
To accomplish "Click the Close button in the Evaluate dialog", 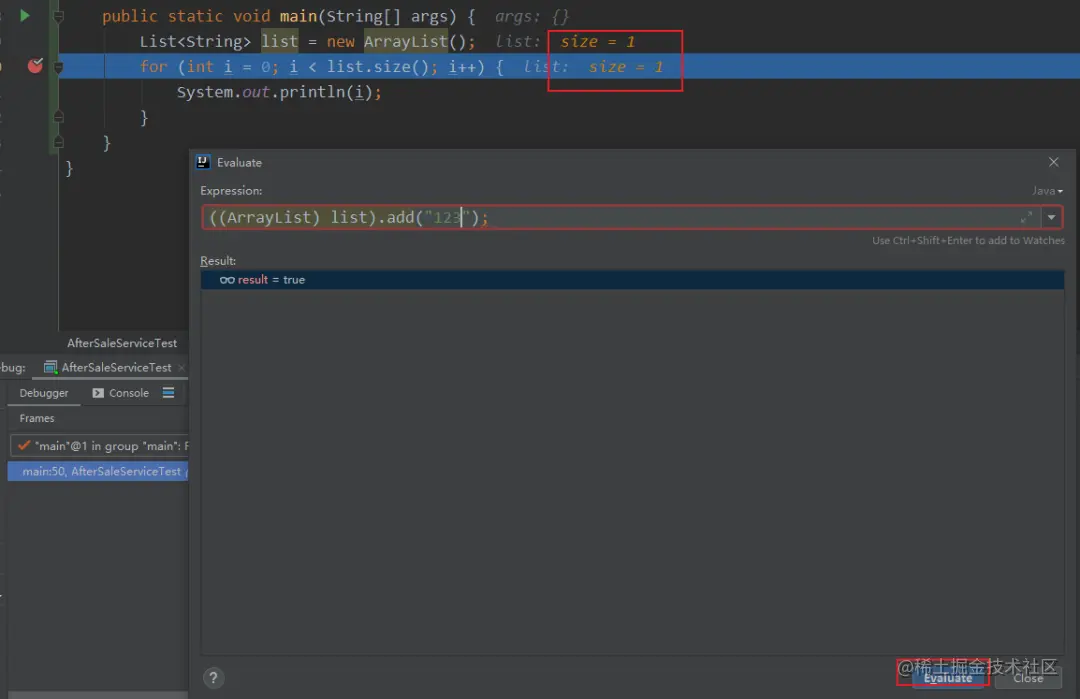I will coord(1028,678).
